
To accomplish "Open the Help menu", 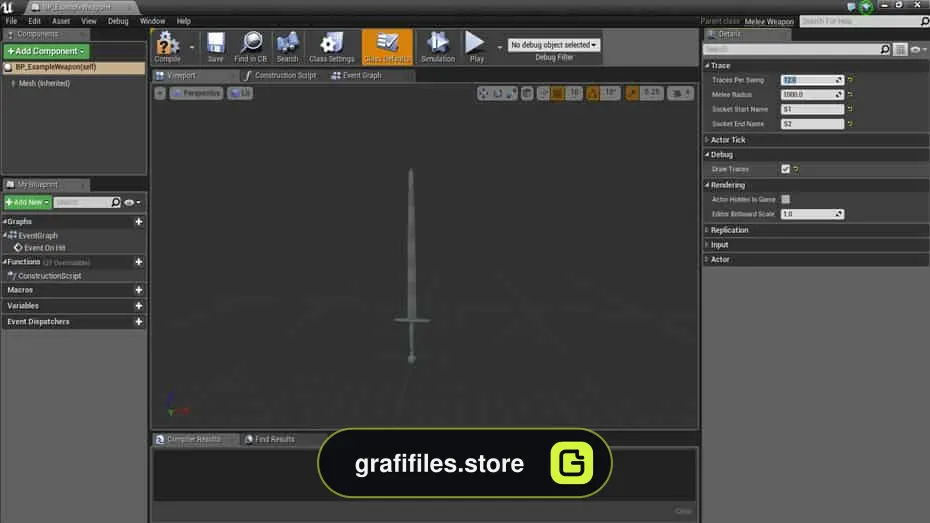I will tap(183, 21).
